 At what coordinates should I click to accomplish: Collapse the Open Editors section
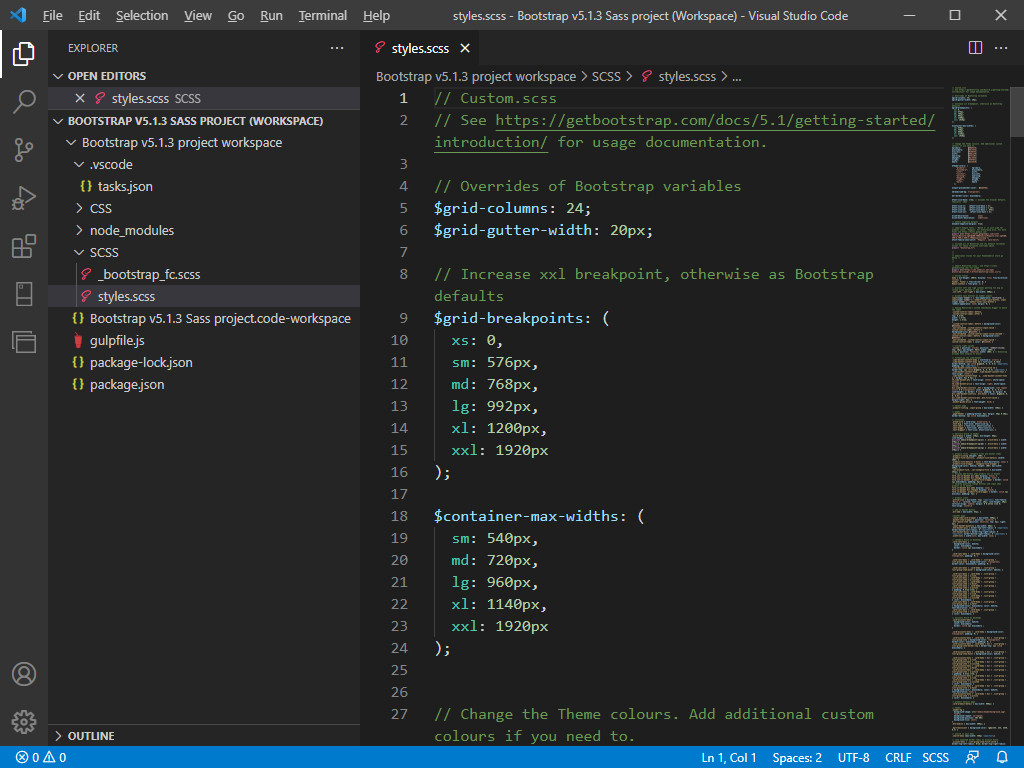[205, 76]
